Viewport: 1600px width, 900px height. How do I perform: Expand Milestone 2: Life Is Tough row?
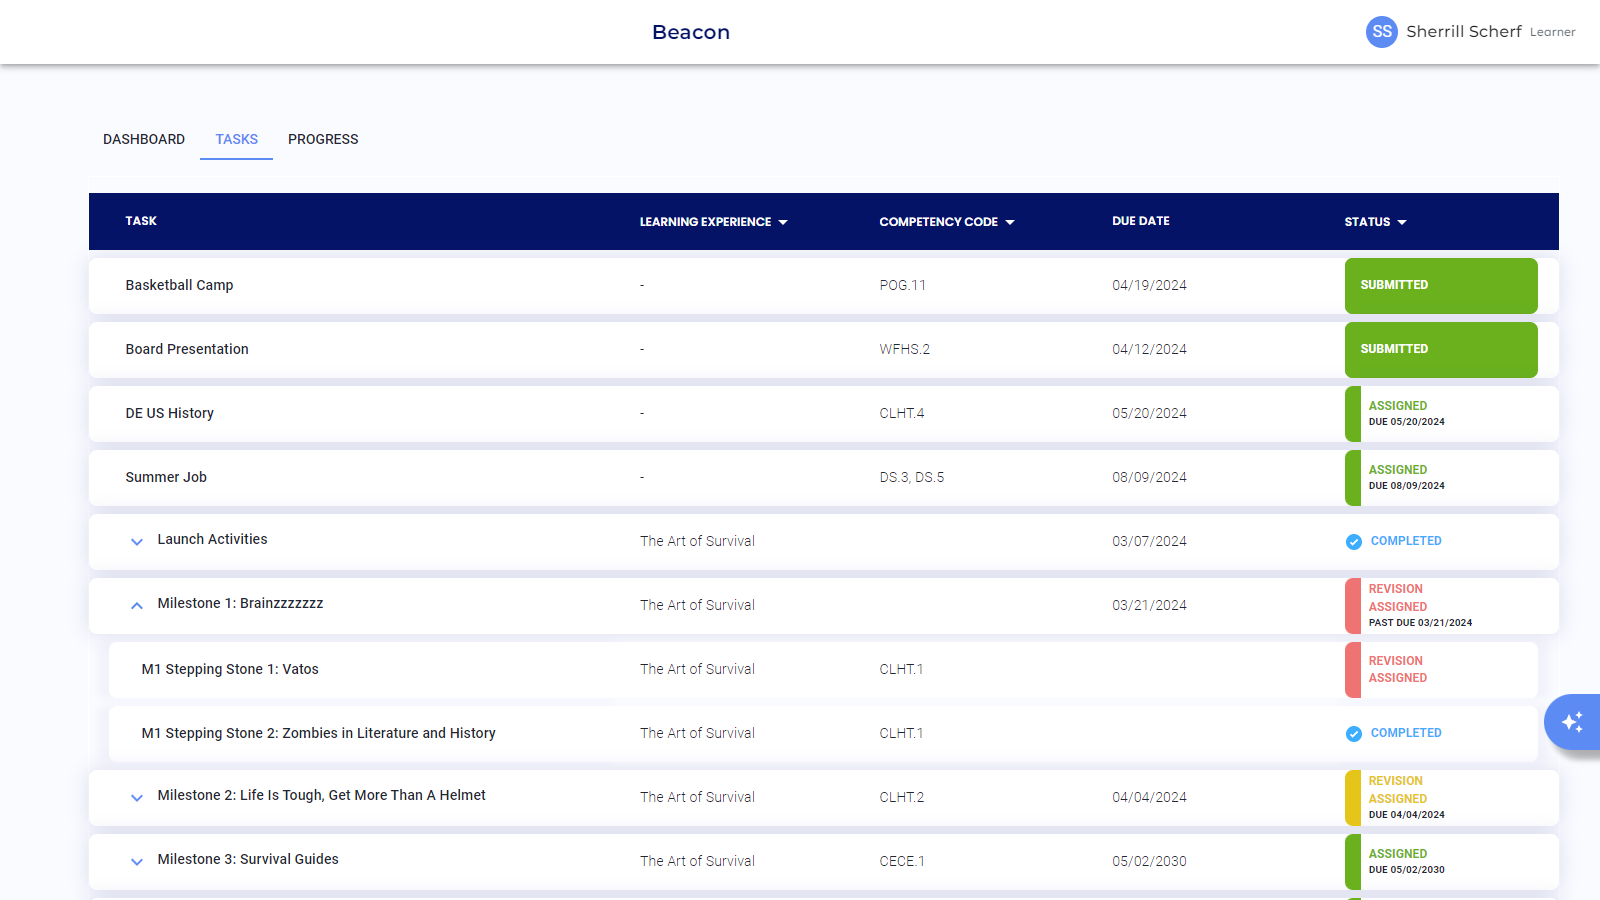click(x=137, y=798)
